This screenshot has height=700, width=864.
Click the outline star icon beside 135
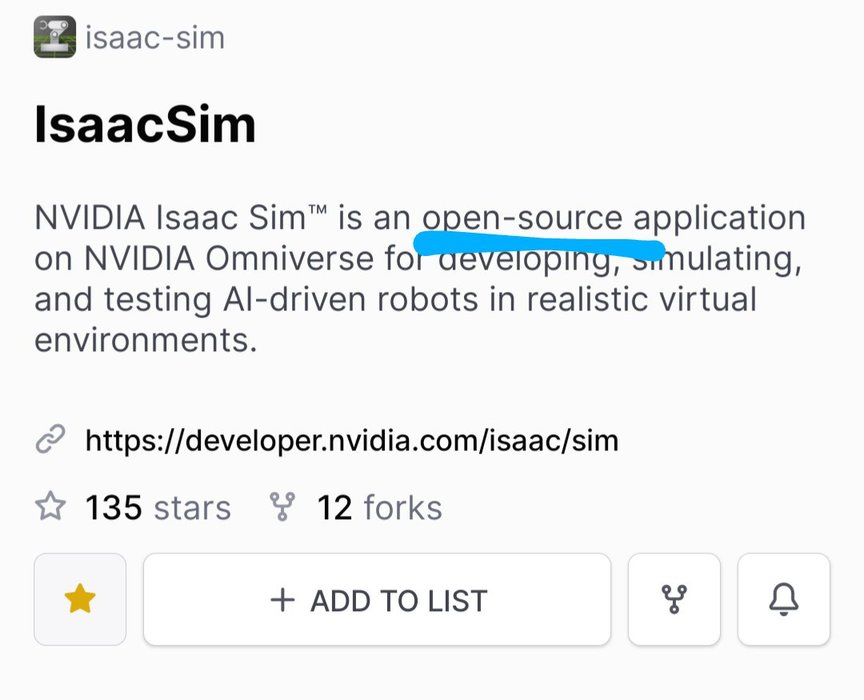50,507
